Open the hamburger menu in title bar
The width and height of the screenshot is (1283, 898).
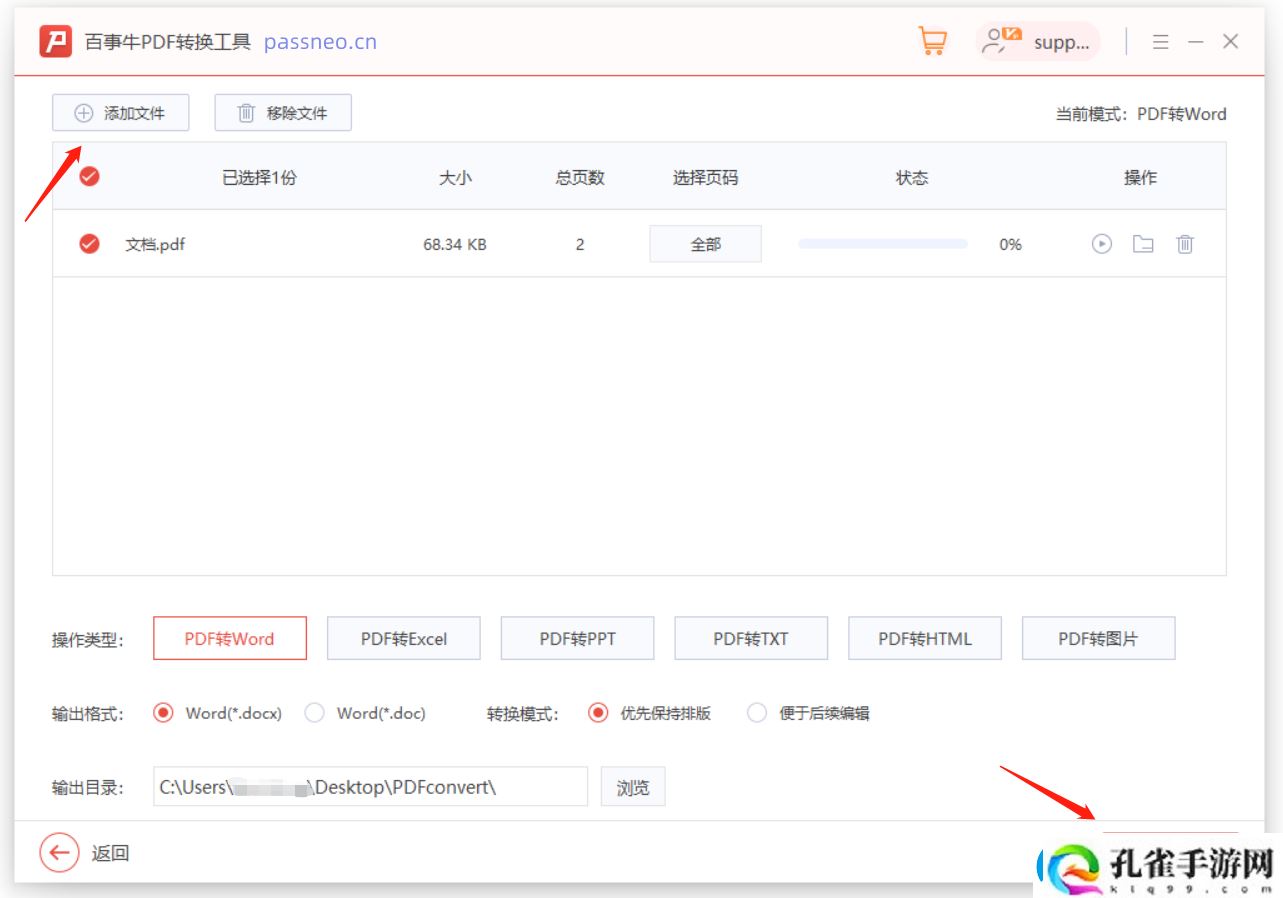point(1160,42)
